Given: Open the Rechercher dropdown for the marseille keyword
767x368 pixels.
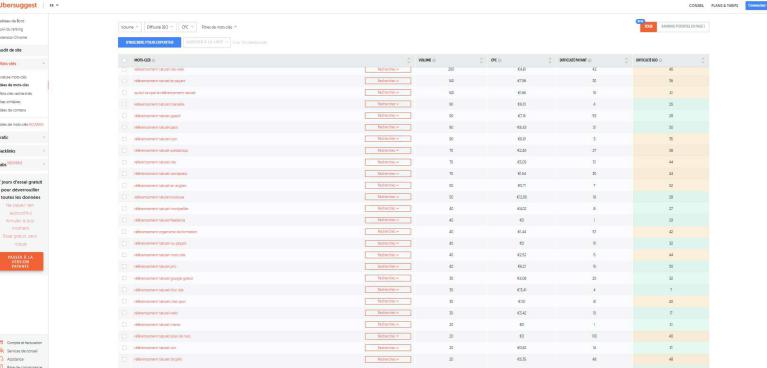Looking at the screenshot, I should [x=388, y=104].
